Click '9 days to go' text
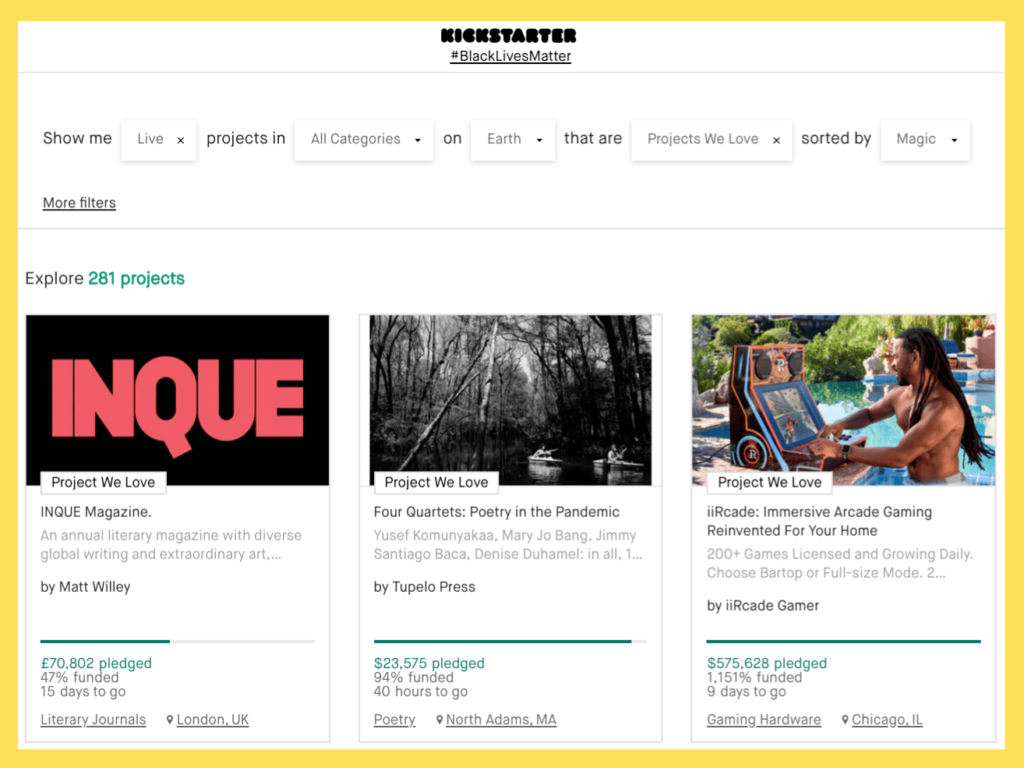Image resolution: width=1024 pixels, height=768 pixels. click(746, 692)
